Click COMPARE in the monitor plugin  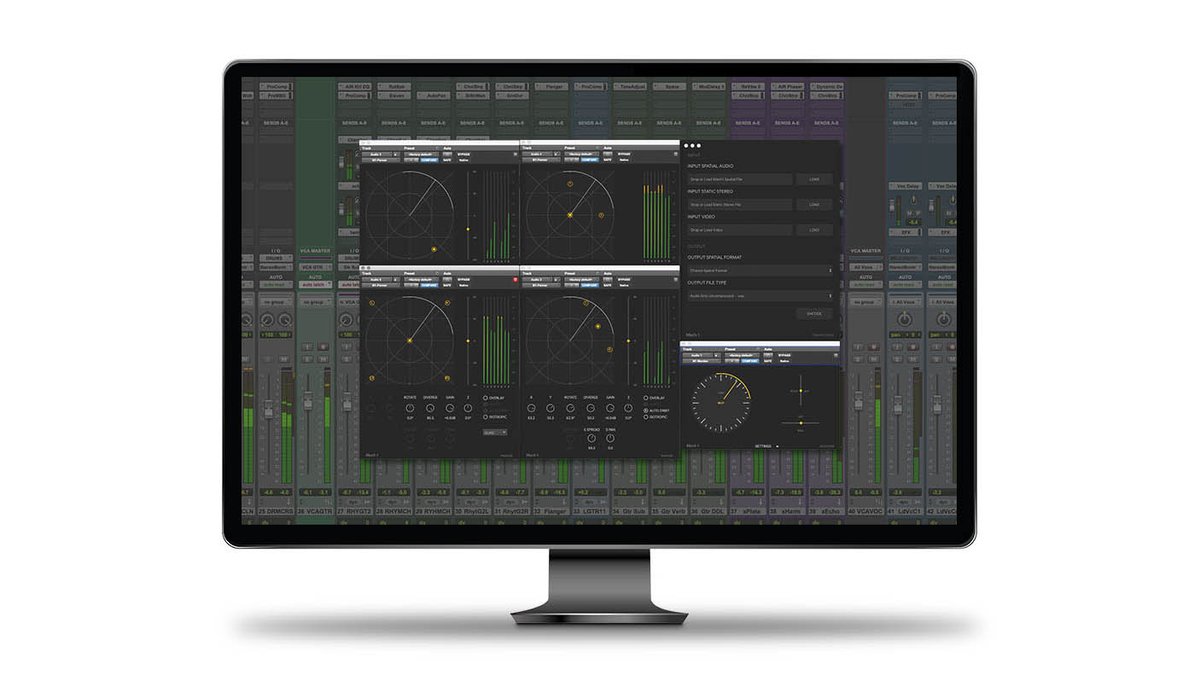point(749,360)
